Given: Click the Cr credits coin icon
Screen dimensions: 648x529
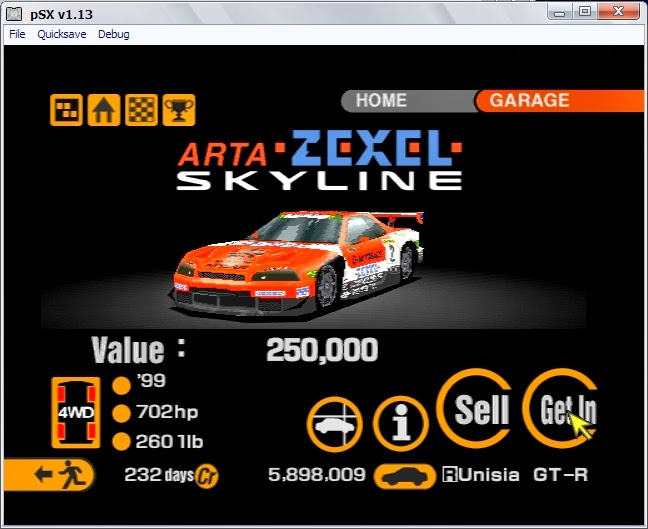Looking at the screenshot, I should click(x=206, y=477).
